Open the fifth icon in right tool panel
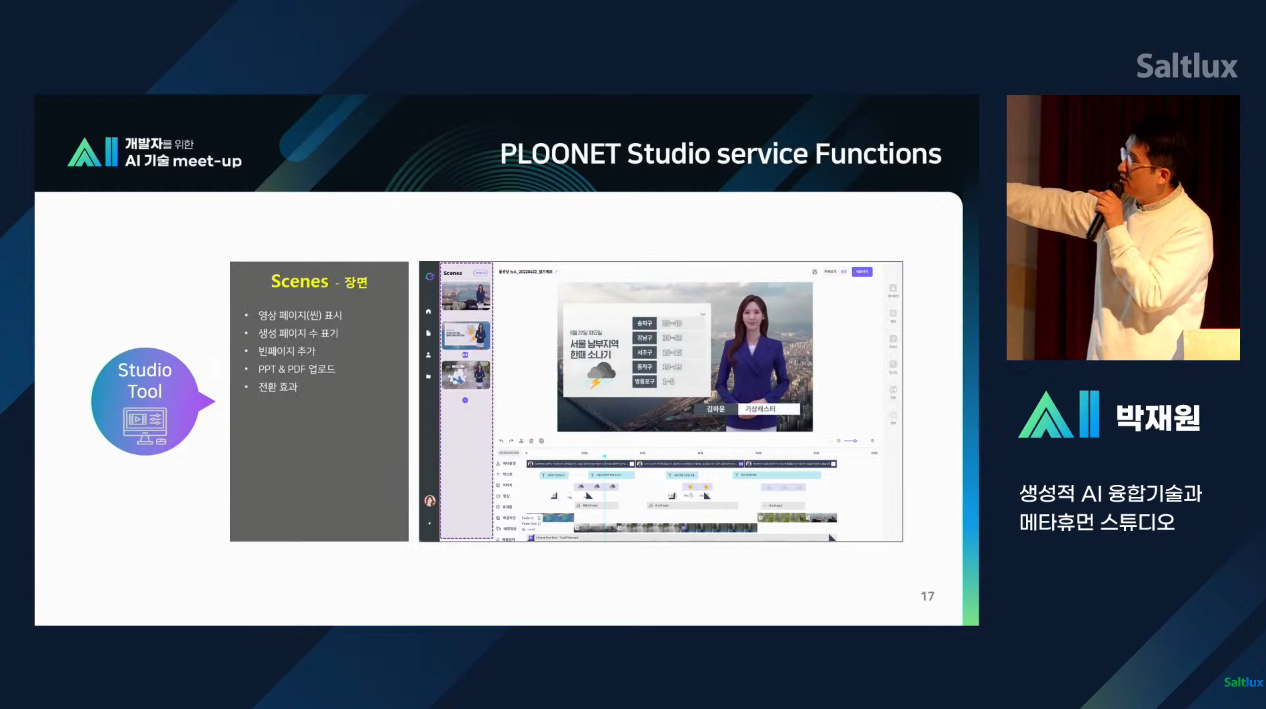The image size is (1266, 709). (893, 389)
